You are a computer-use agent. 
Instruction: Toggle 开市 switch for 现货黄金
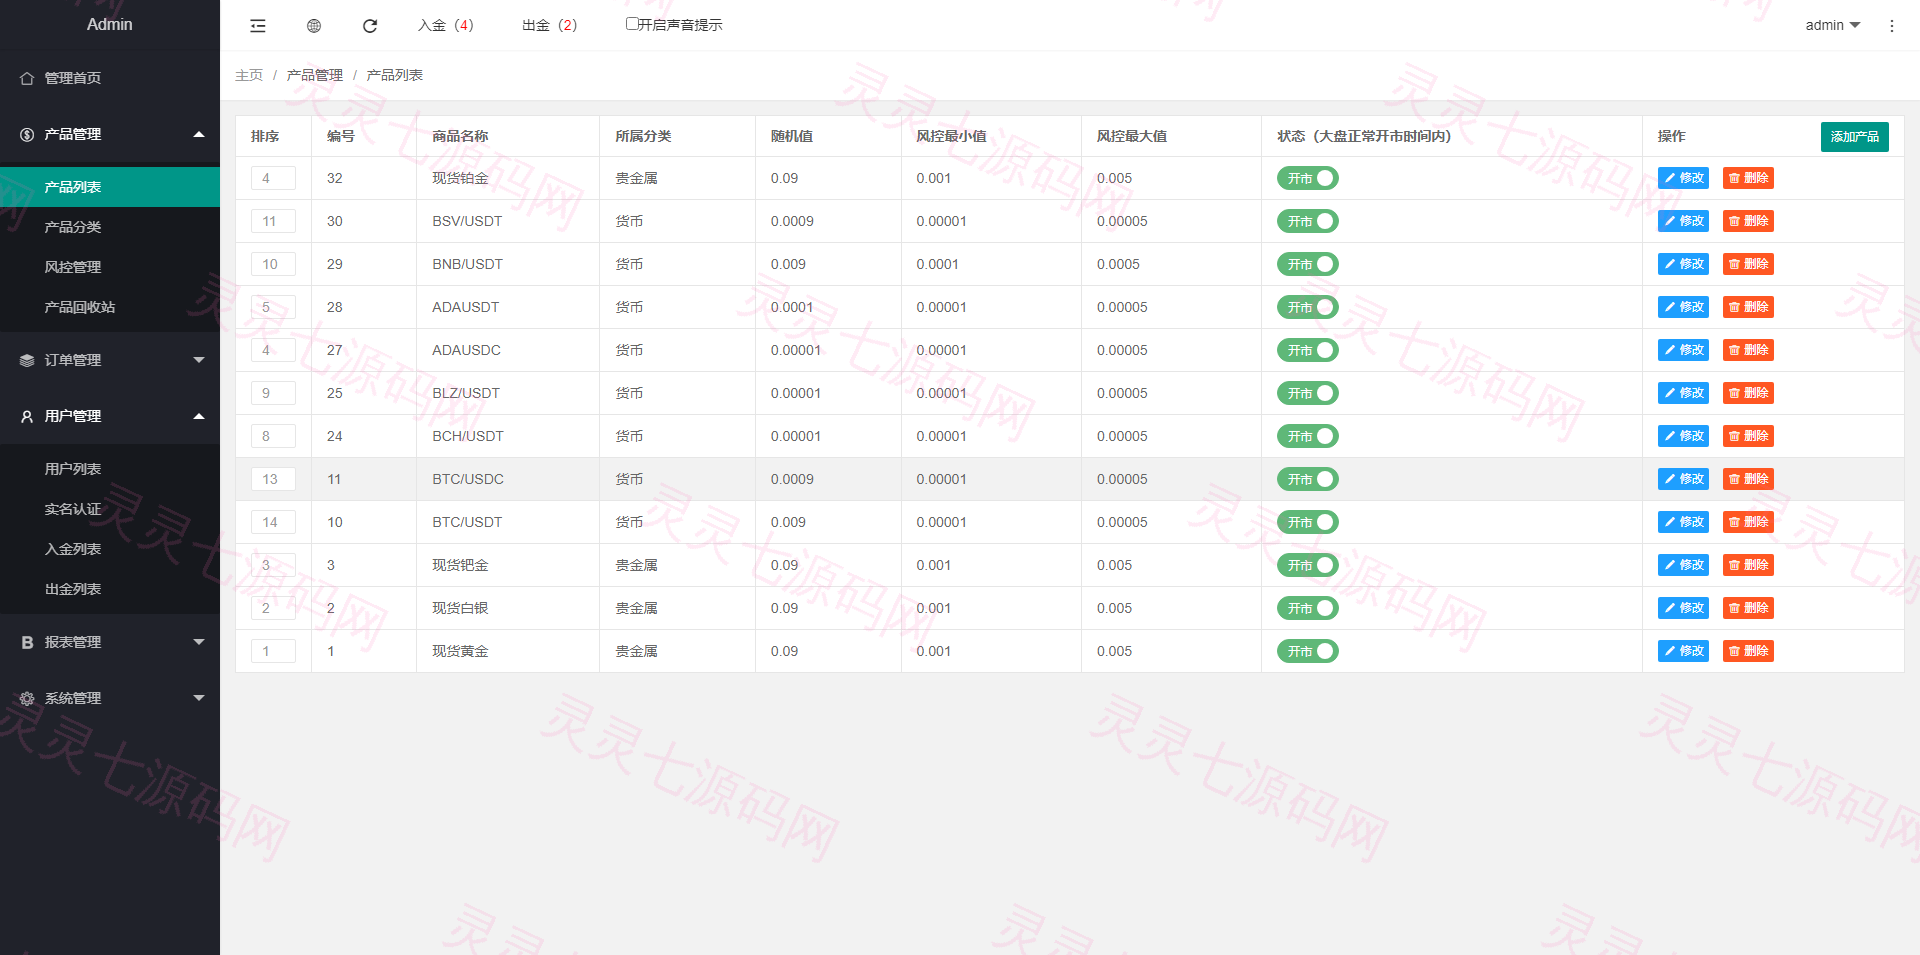(1307, 651)
